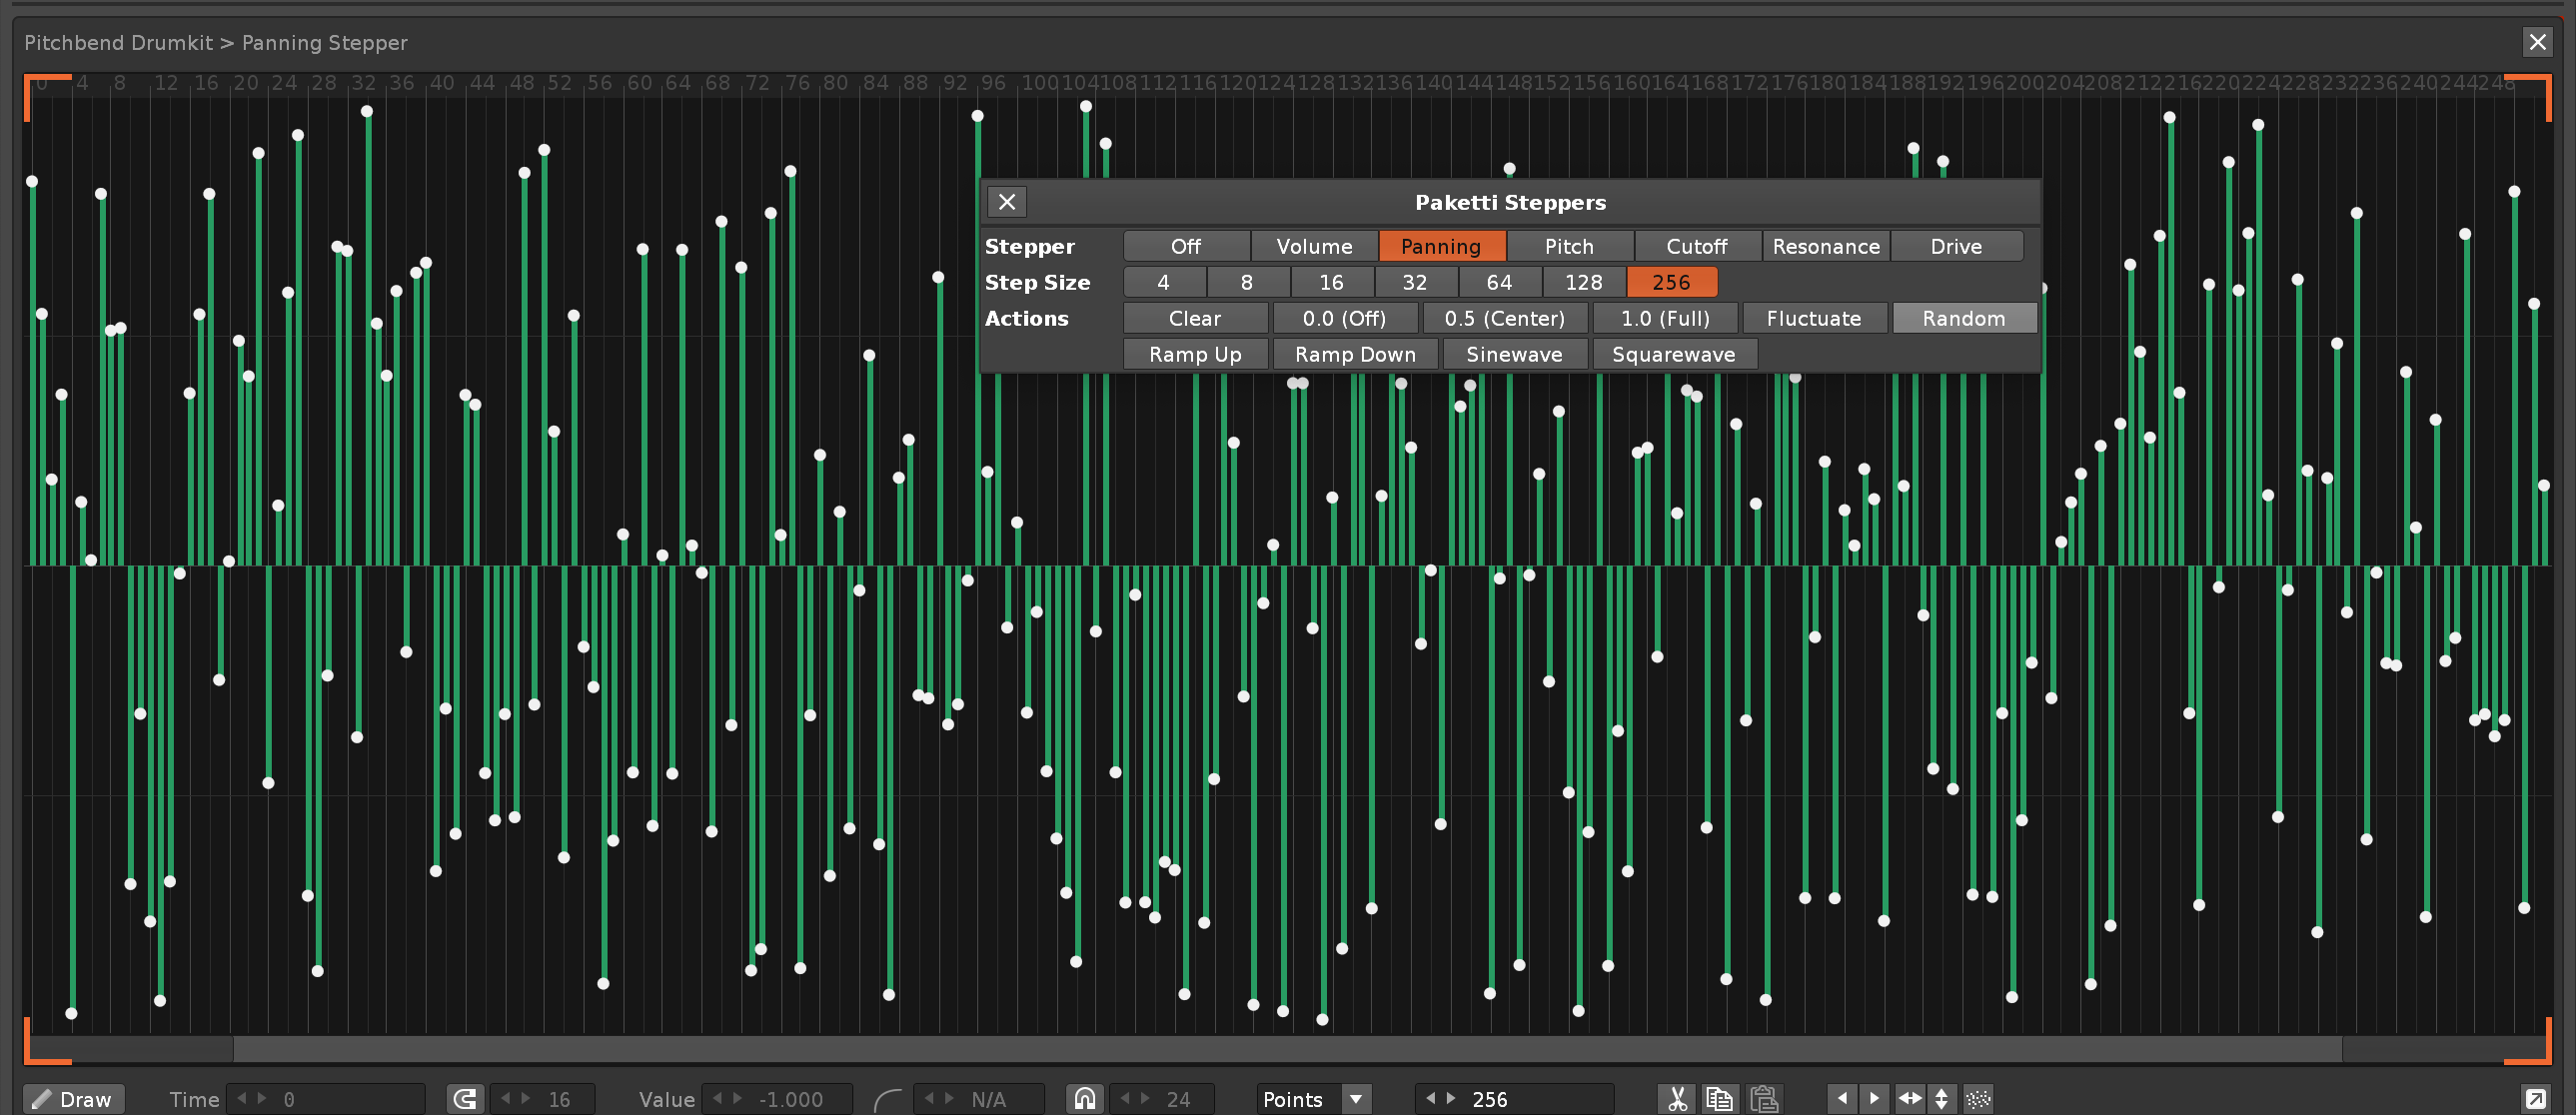
Task: Click the copy envelope icon
Action: coord(1719,1099)
